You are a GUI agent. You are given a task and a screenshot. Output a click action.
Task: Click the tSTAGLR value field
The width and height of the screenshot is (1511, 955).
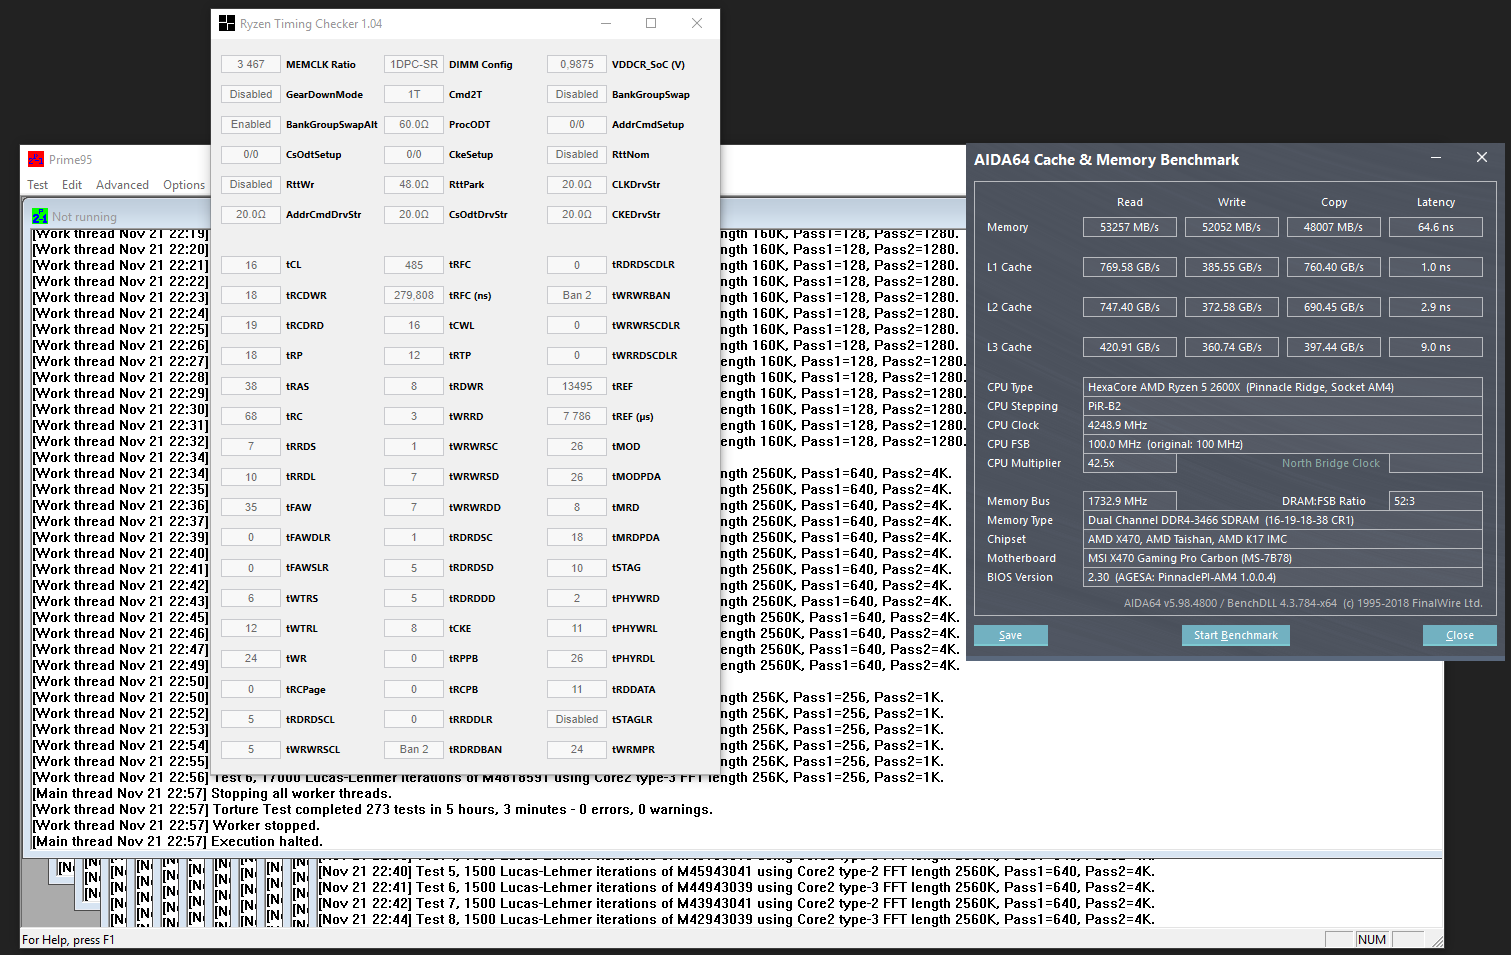[x=577, y=719]
